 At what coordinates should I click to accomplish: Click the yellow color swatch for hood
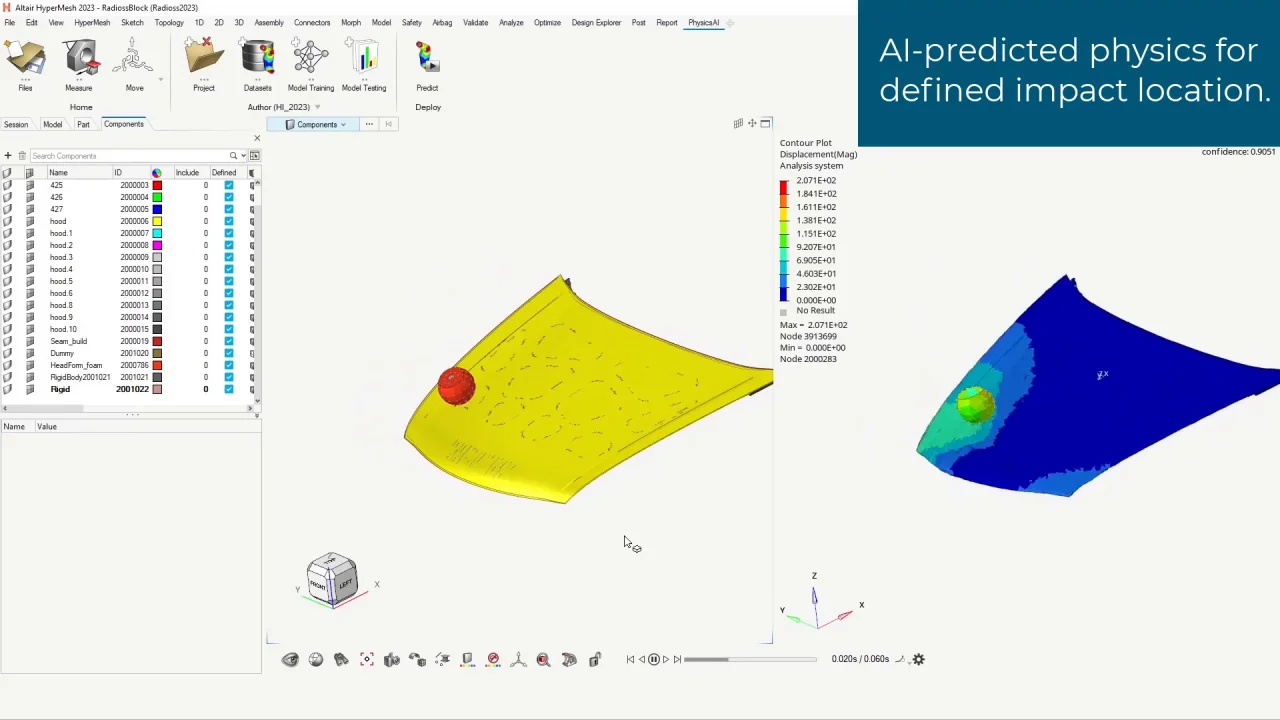pyautogui.click(x=157, y=221)
